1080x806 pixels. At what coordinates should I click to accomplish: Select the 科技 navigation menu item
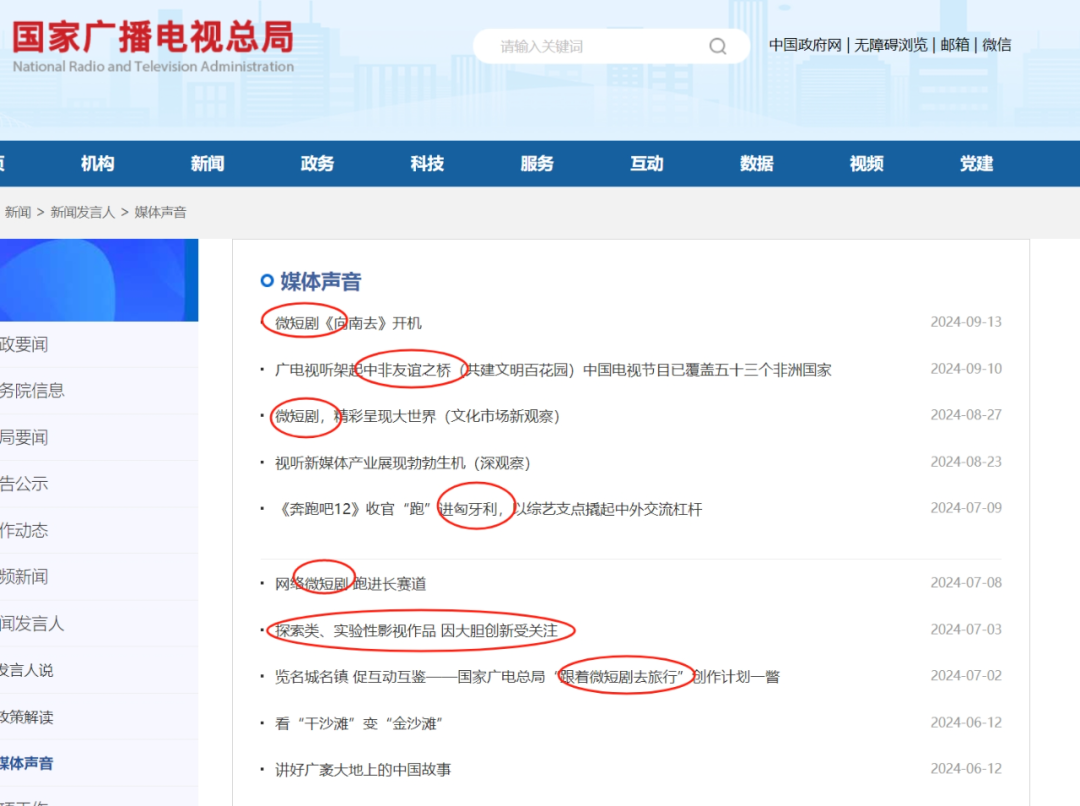[x=427, y=164]
